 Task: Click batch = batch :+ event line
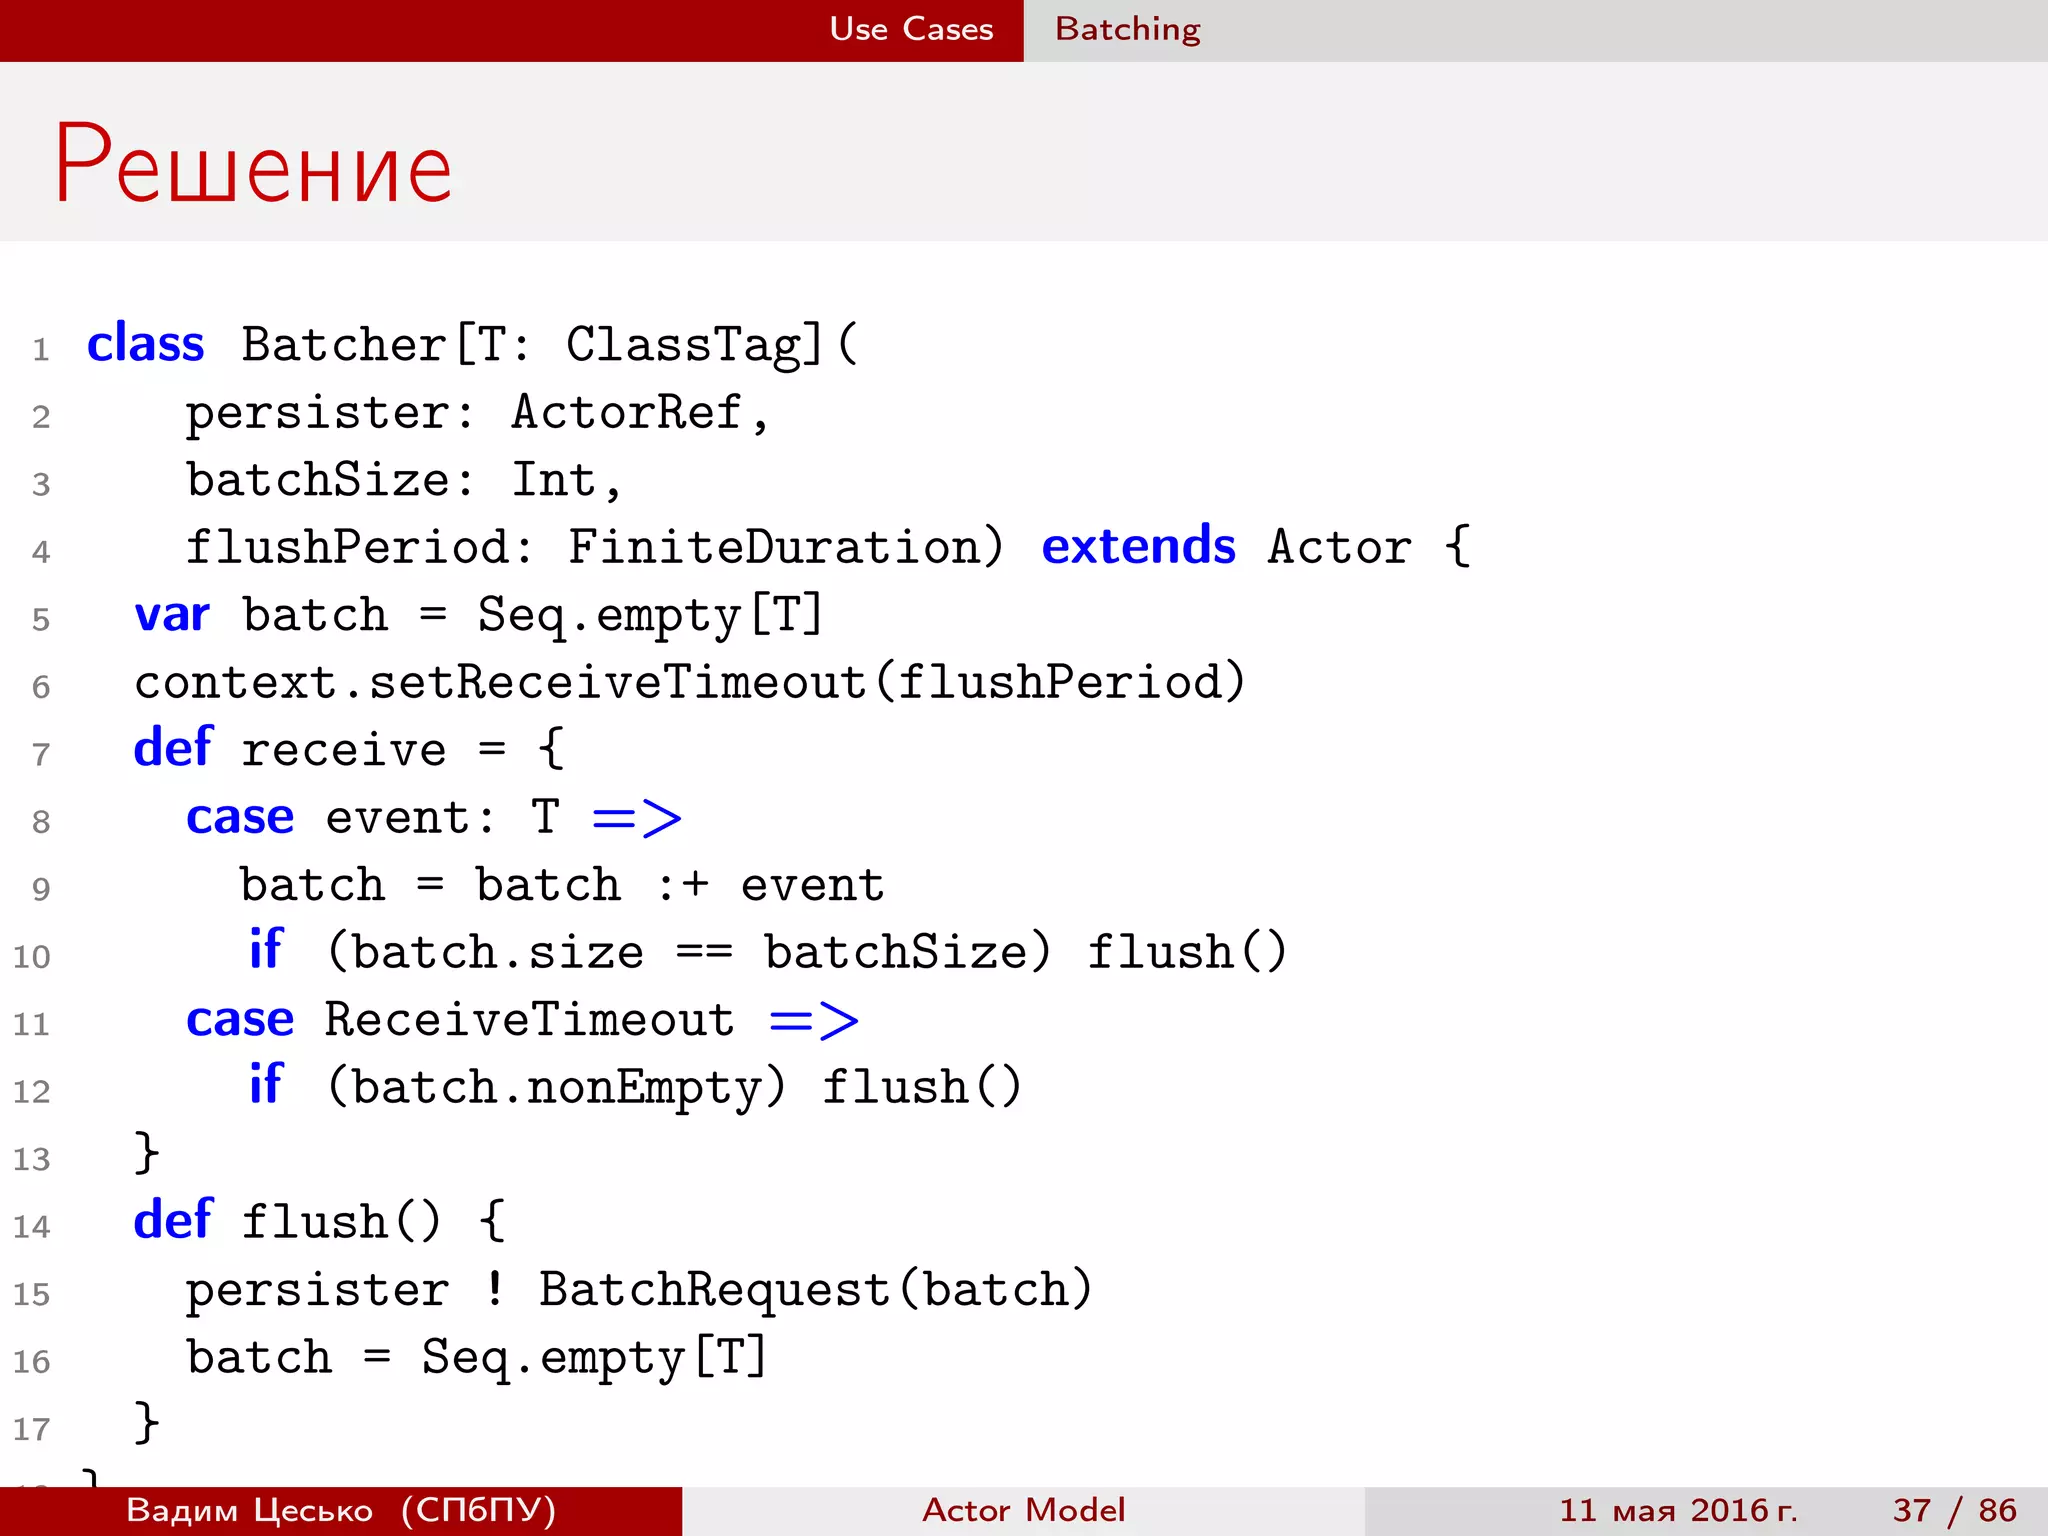click(x=562, y=885)
